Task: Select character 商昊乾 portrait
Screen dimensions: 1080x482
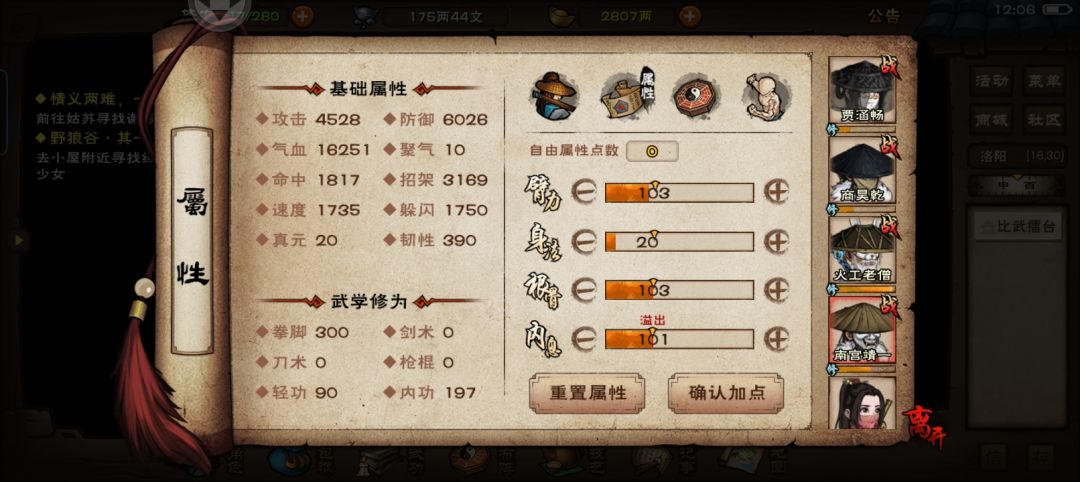Action: 862,171
